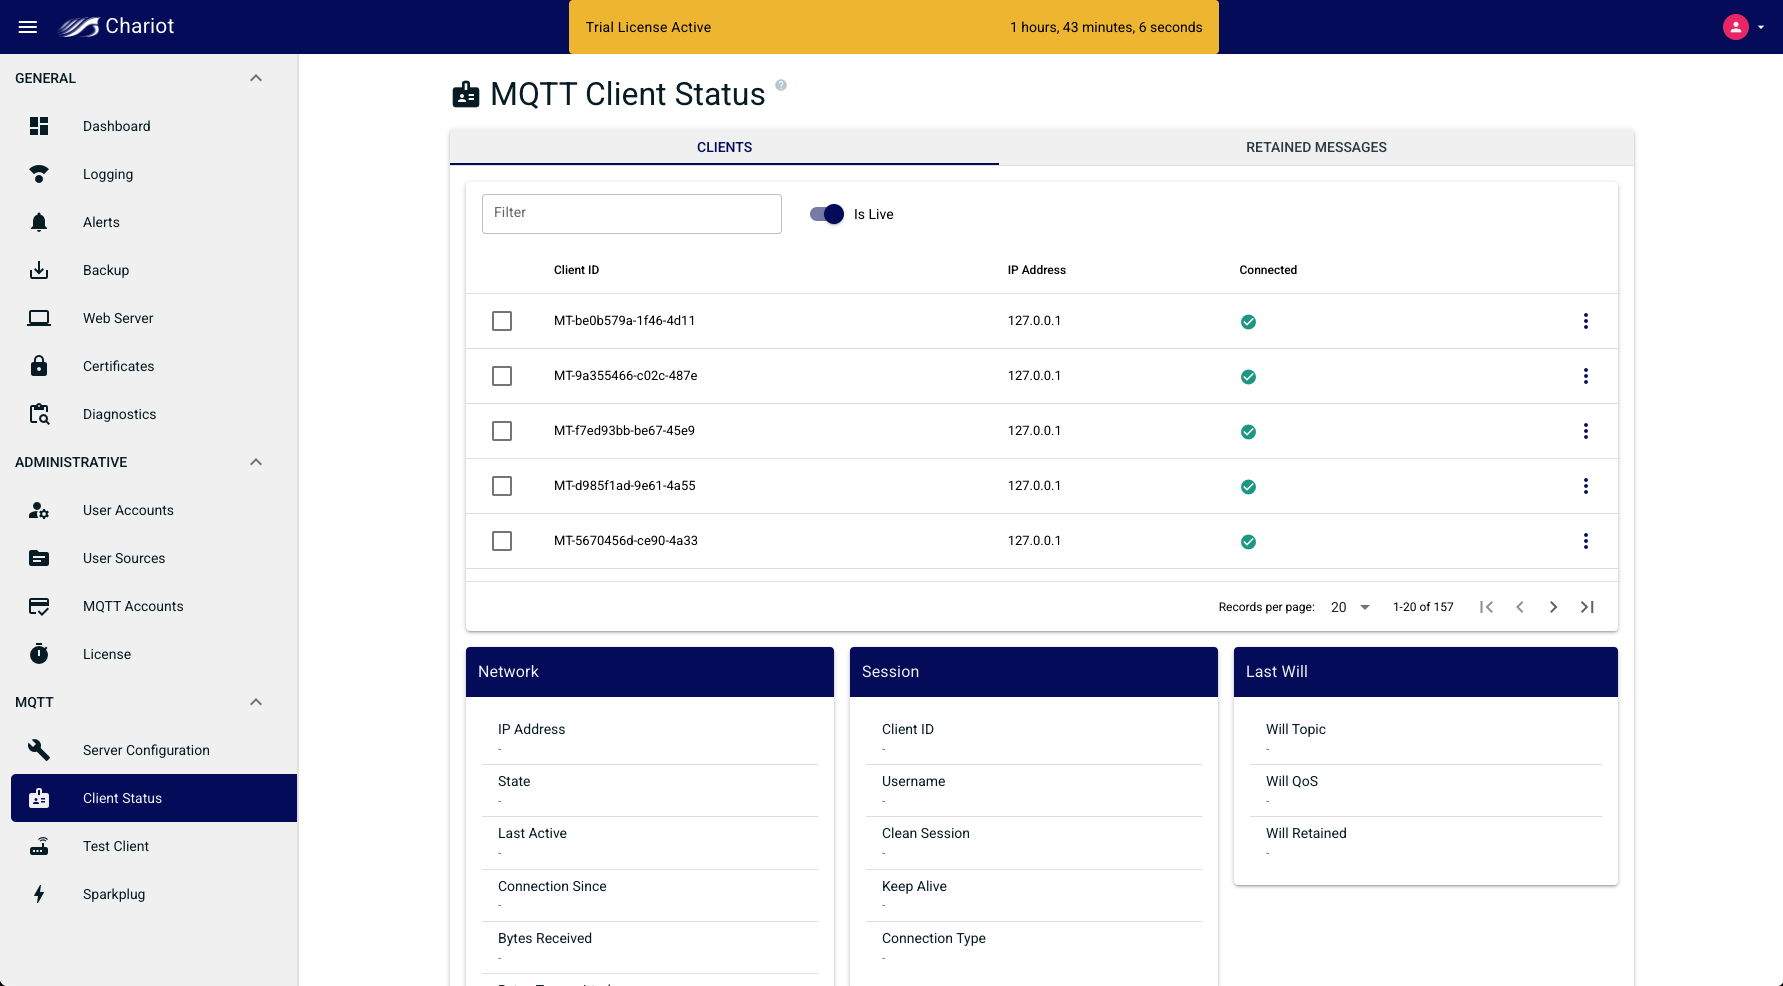Check the box for MT-9a355466-c02c-487e
Screen dimensions: 1783x986
pos(502,376)
